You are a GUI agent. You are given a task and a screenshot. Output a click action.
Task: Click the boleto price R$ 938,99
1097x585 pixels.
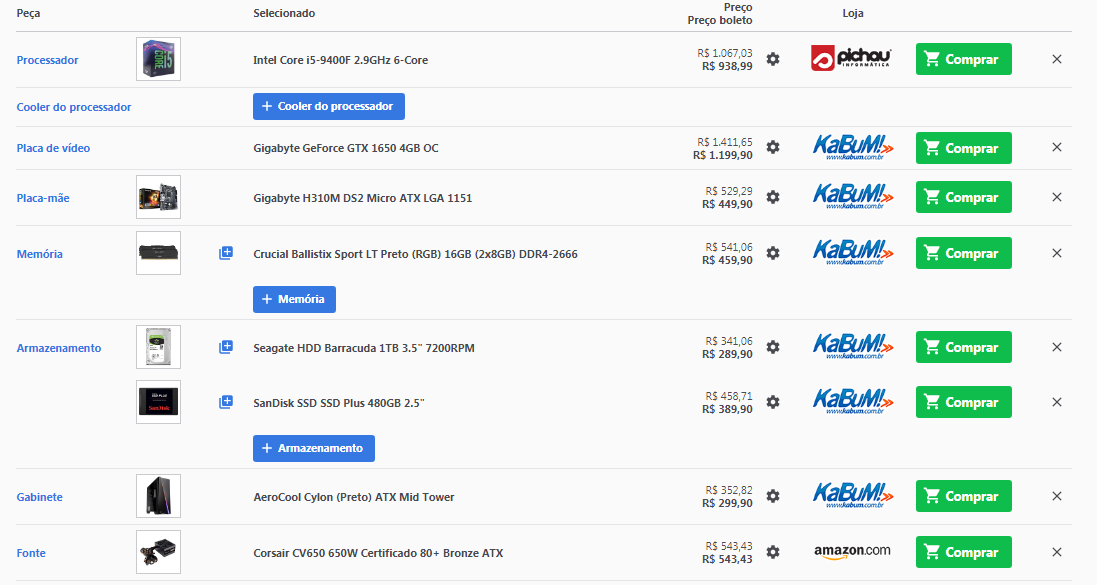pos(728,66)
